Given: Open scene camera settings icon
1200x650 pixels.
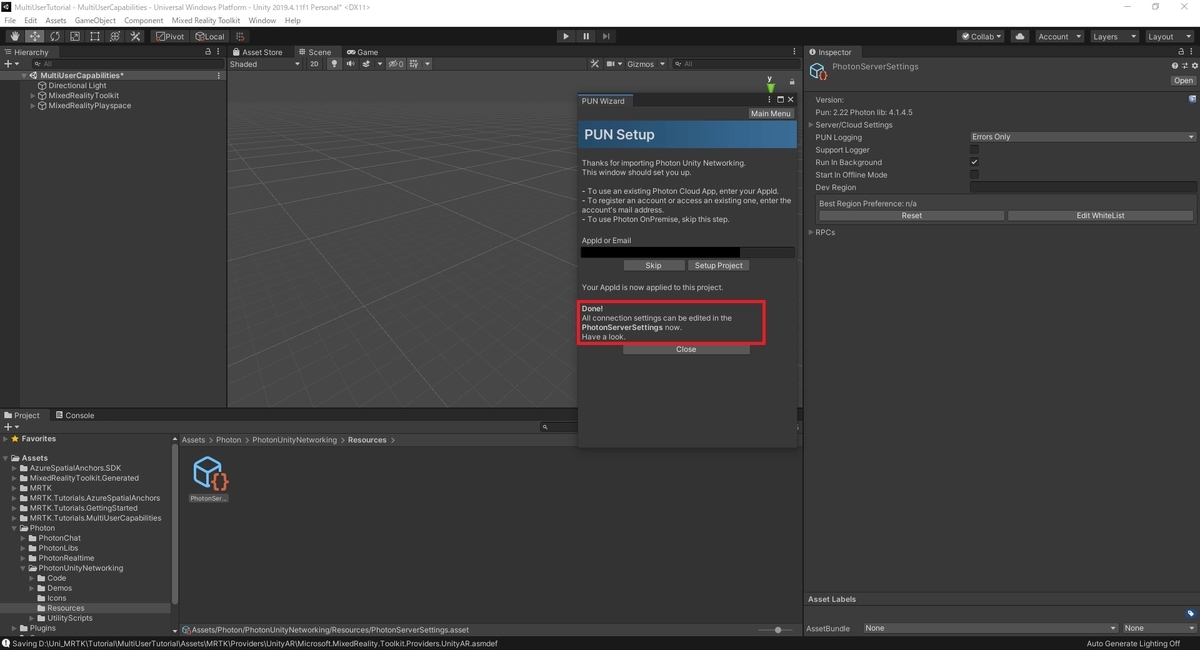Looking at the screenshot, I should click(611, 64).
